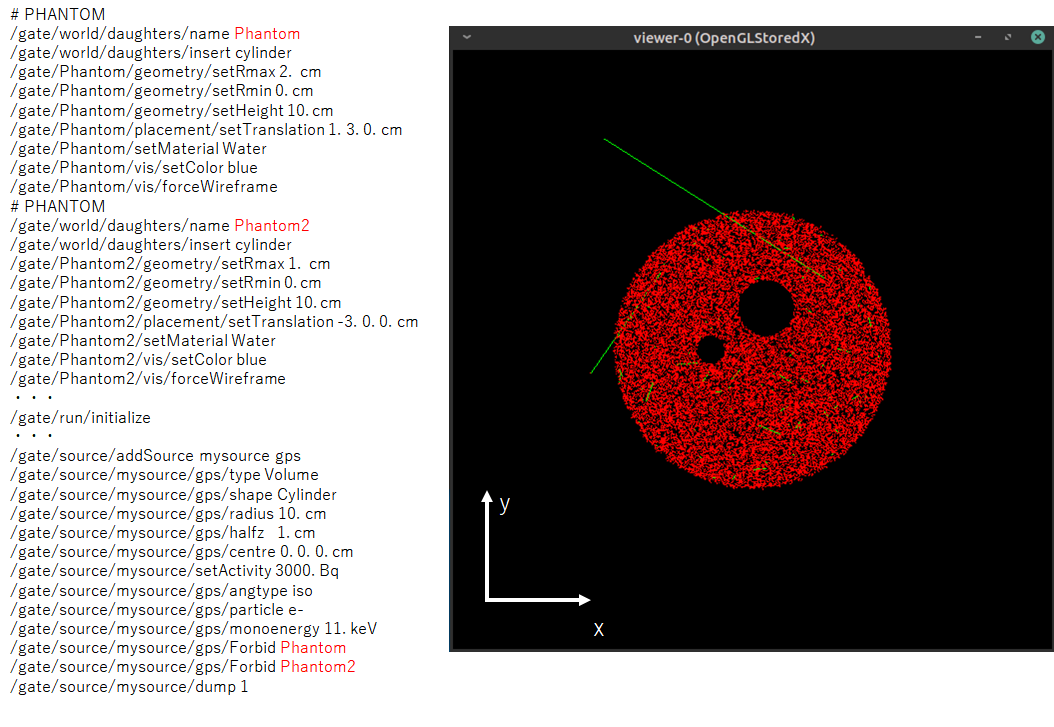This screenshot has height=727, width=1054.
Task: Click the line '/gate/source/mysource/gps/angtype iso'
Action: pyautogui.click(x=161, y=591)
